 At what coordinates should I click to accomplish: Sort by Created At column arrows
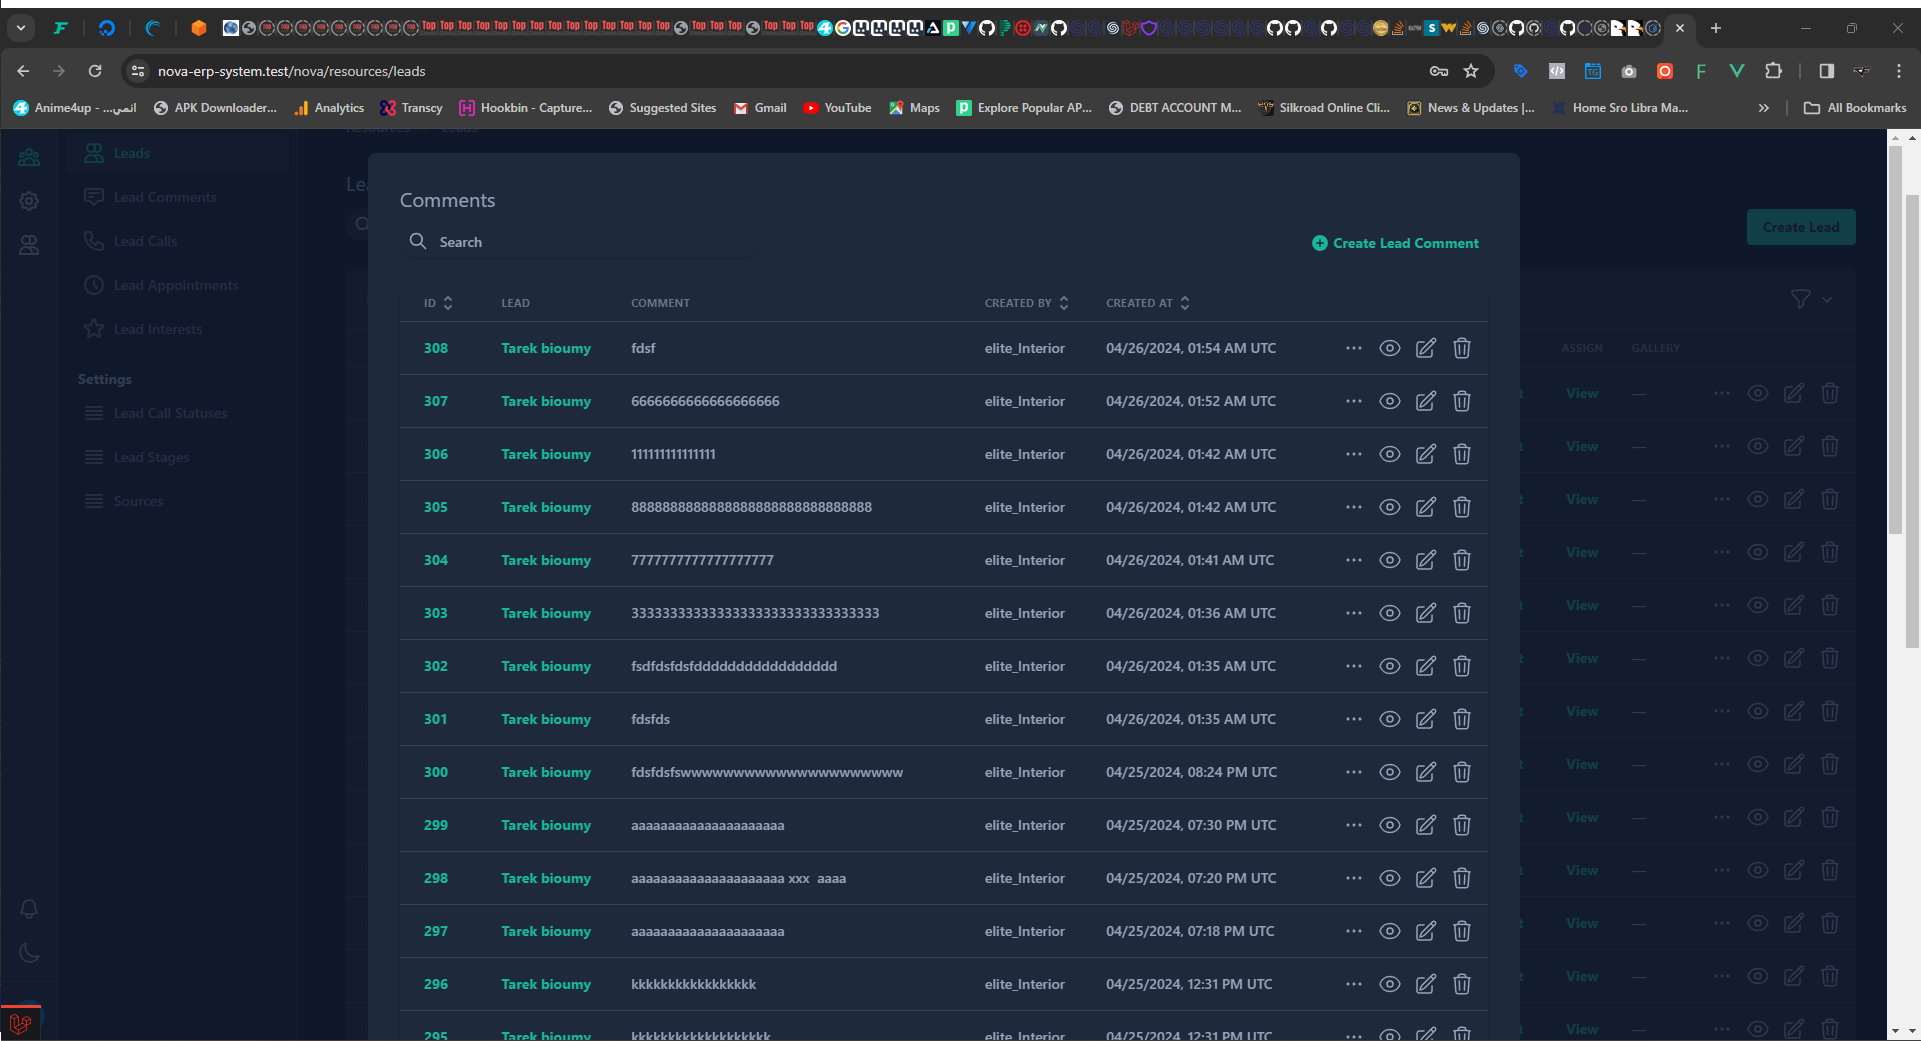[1184, 303]
